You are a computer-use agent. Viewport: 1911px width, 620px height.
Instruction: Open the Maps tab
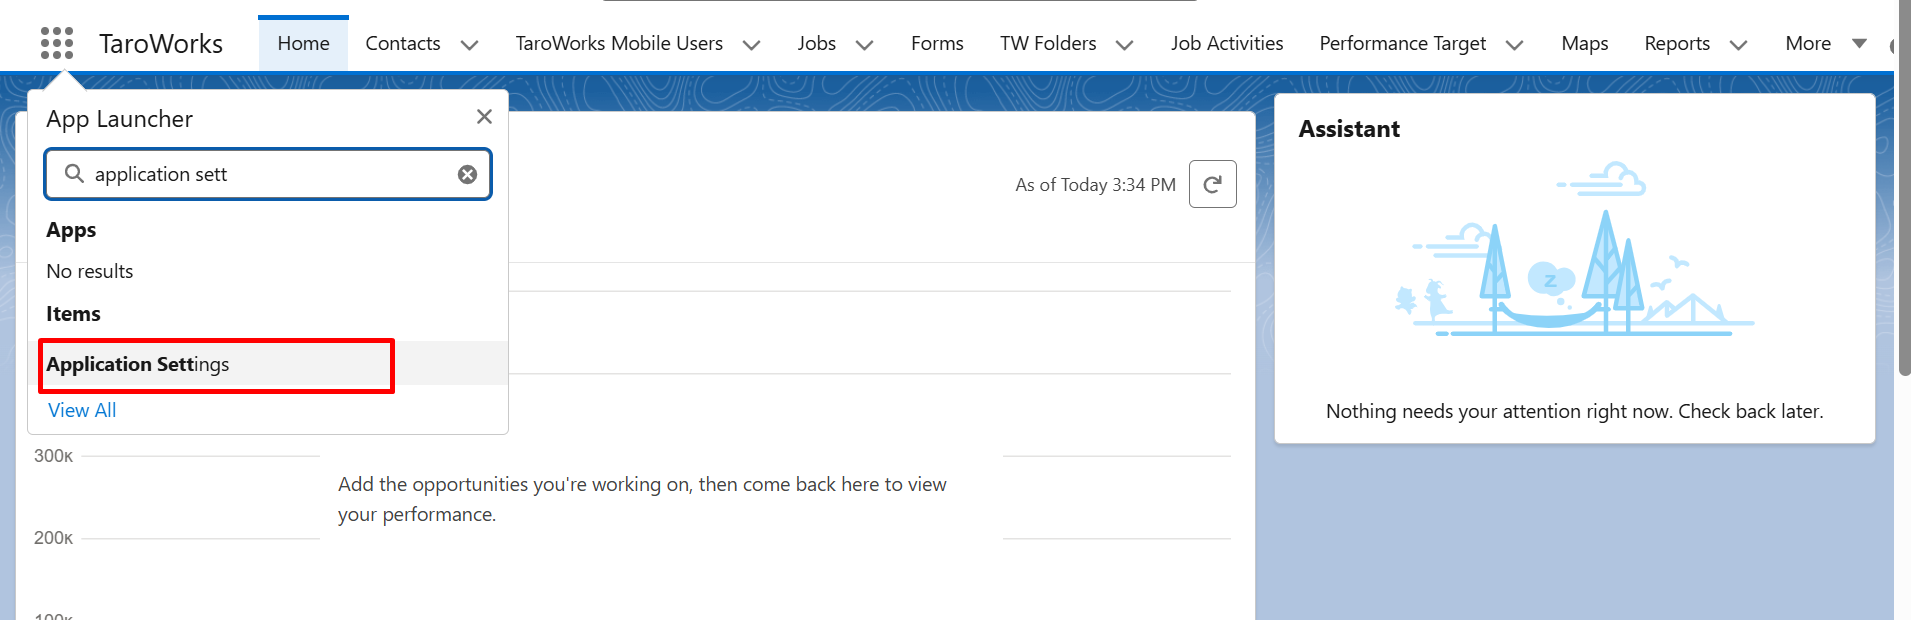tap(1585, 43)
